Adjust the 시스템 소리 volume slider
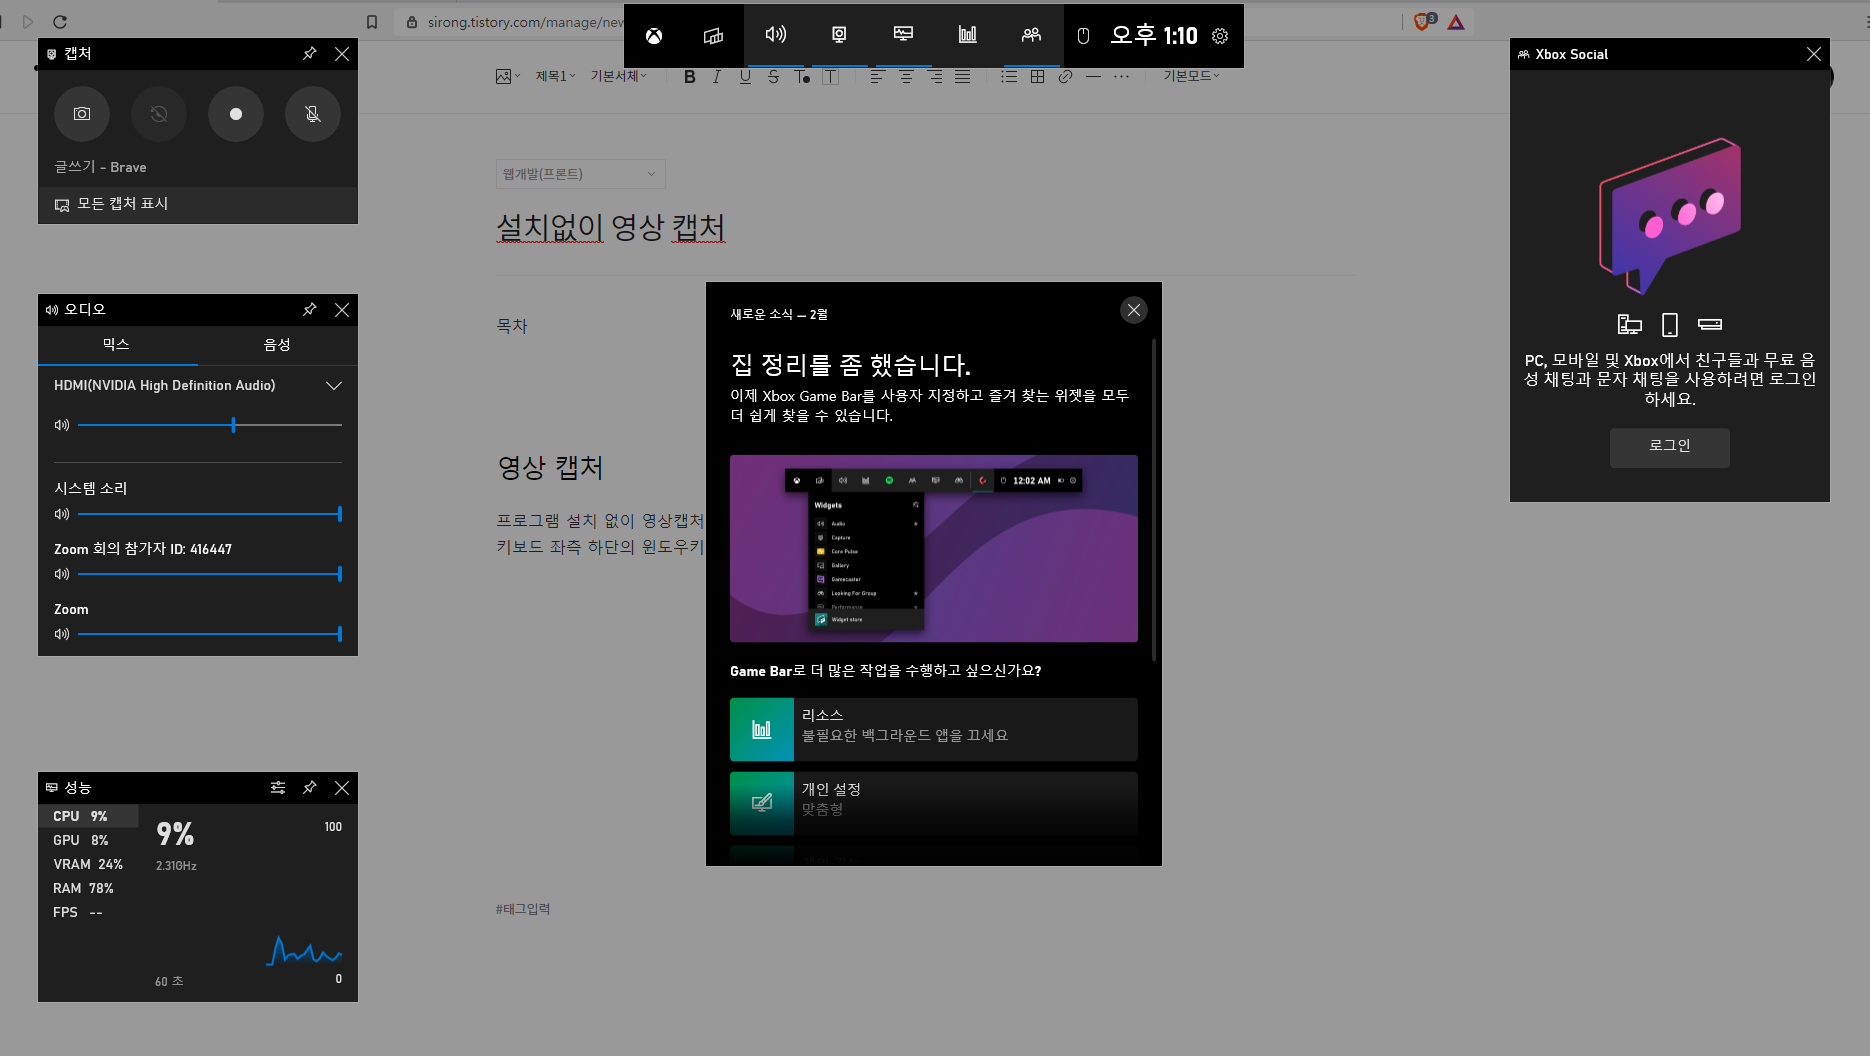Viewport: 1870px width, 1056px height. tap(210, 514)
